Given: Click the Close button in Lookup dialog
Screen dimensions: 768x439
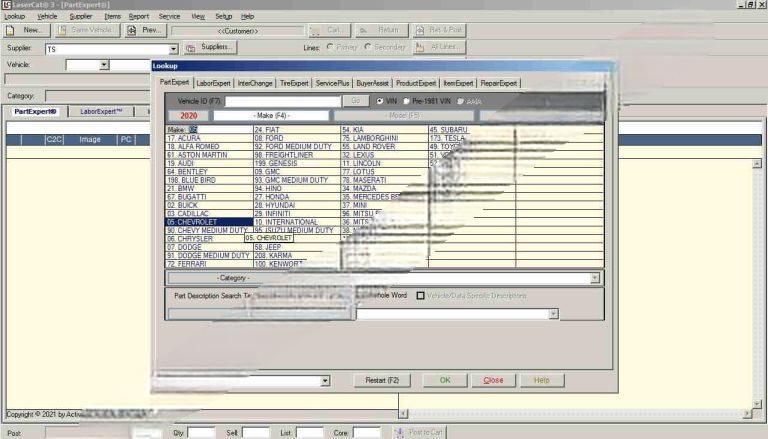Looking at the screenshot, I should pyautogui.click(x=493, y=380).
